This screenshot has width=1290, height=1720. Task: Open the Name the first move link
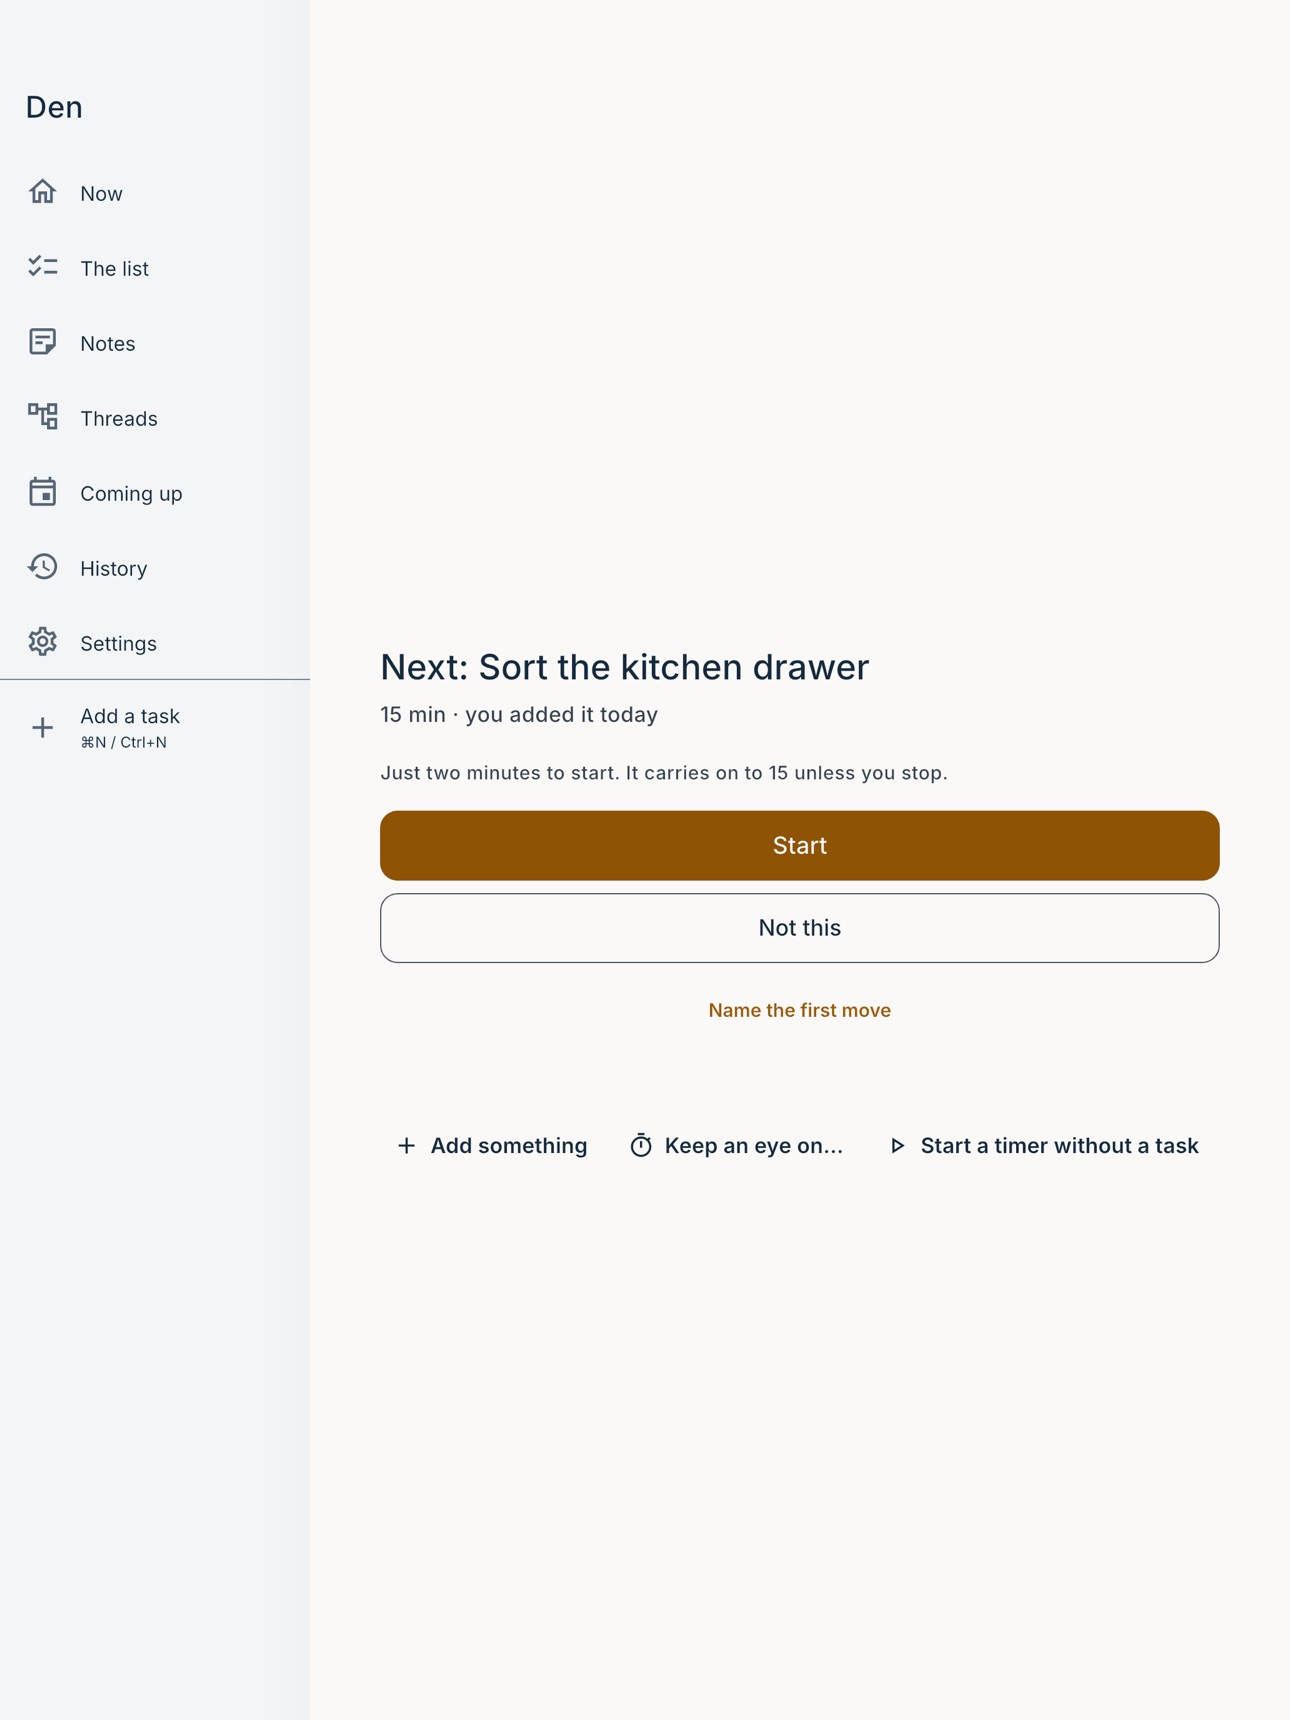point(799,1010)
